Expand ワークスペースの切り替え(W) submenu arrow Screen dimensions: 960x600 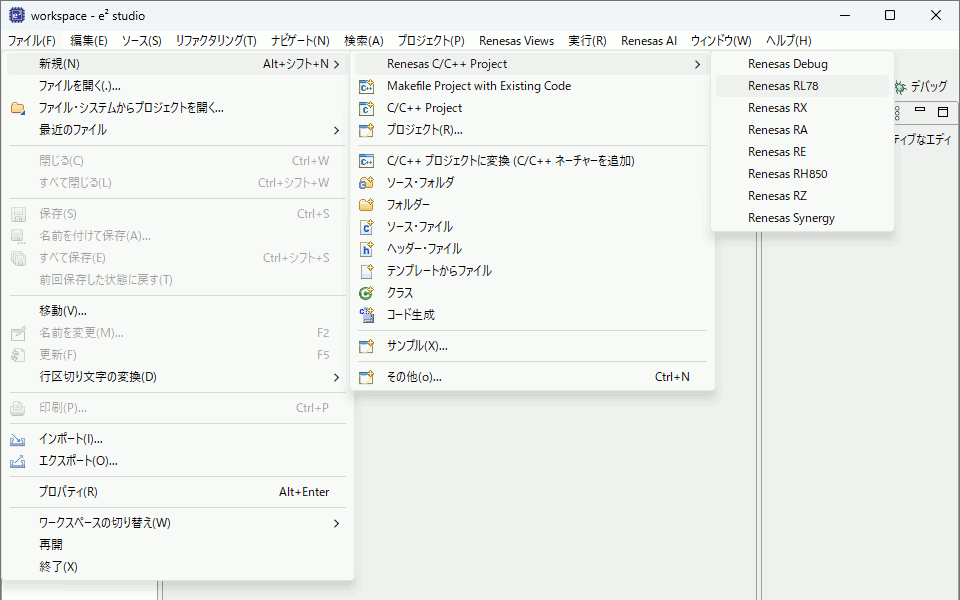point(336,523)
